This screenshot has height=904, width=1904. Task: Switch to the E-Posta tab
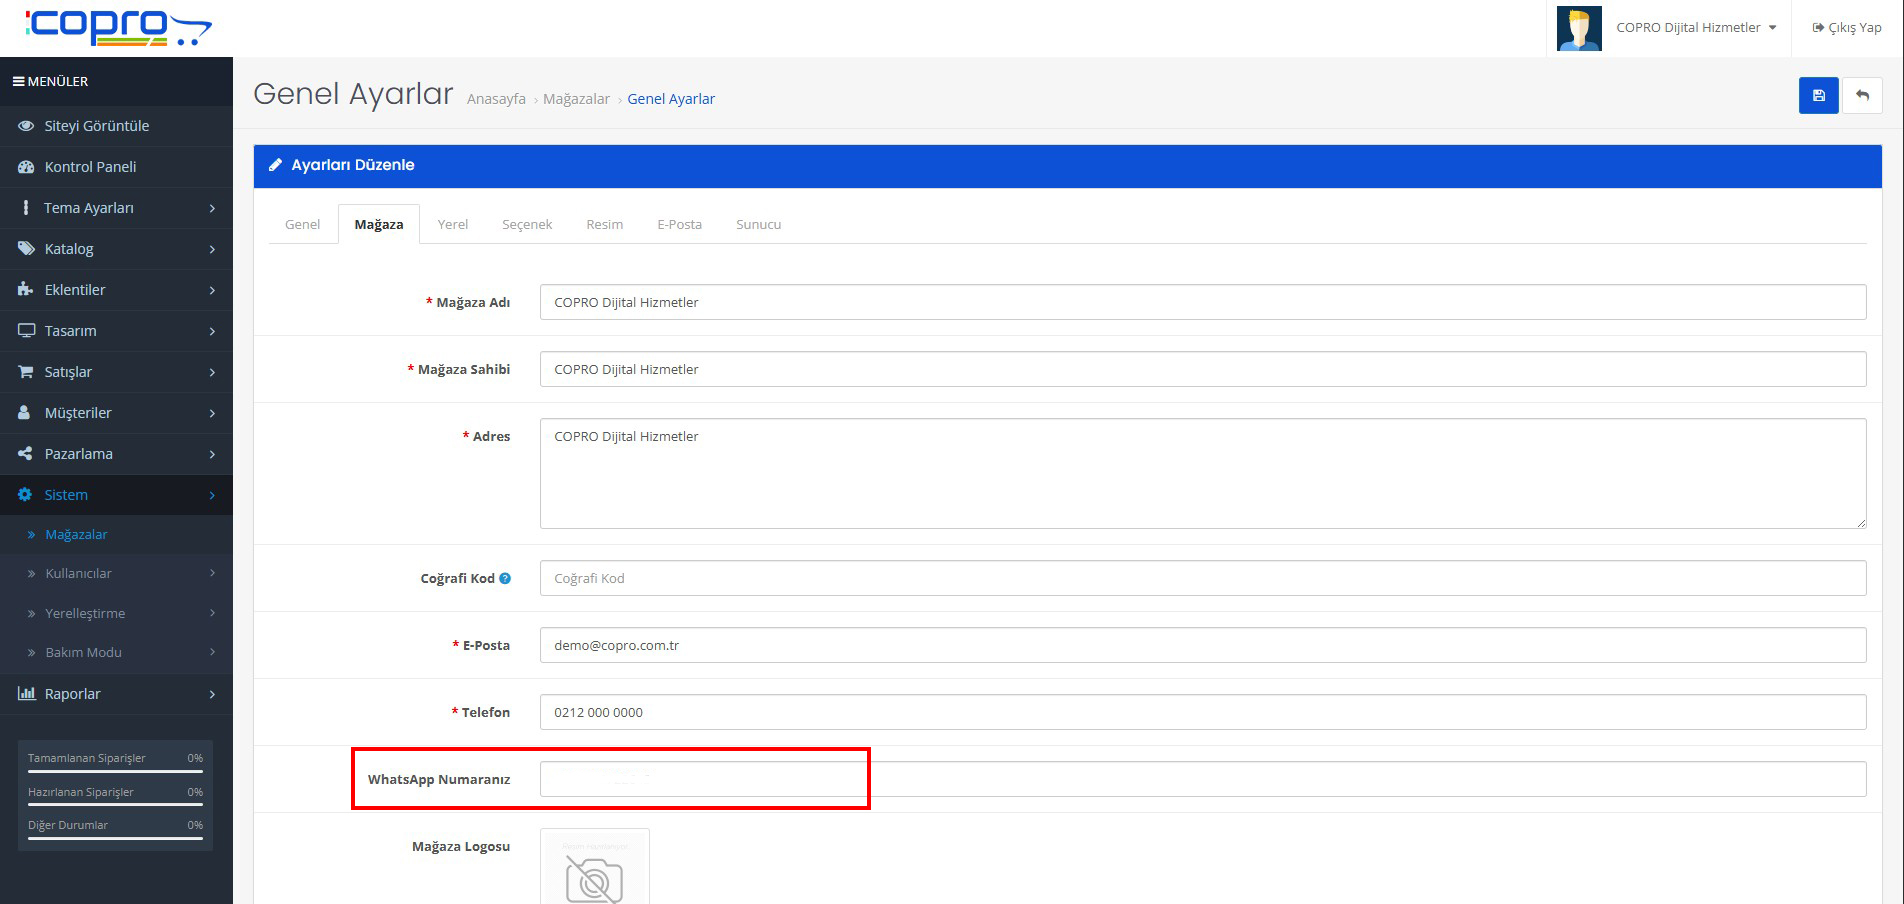[x=679, y=225]
